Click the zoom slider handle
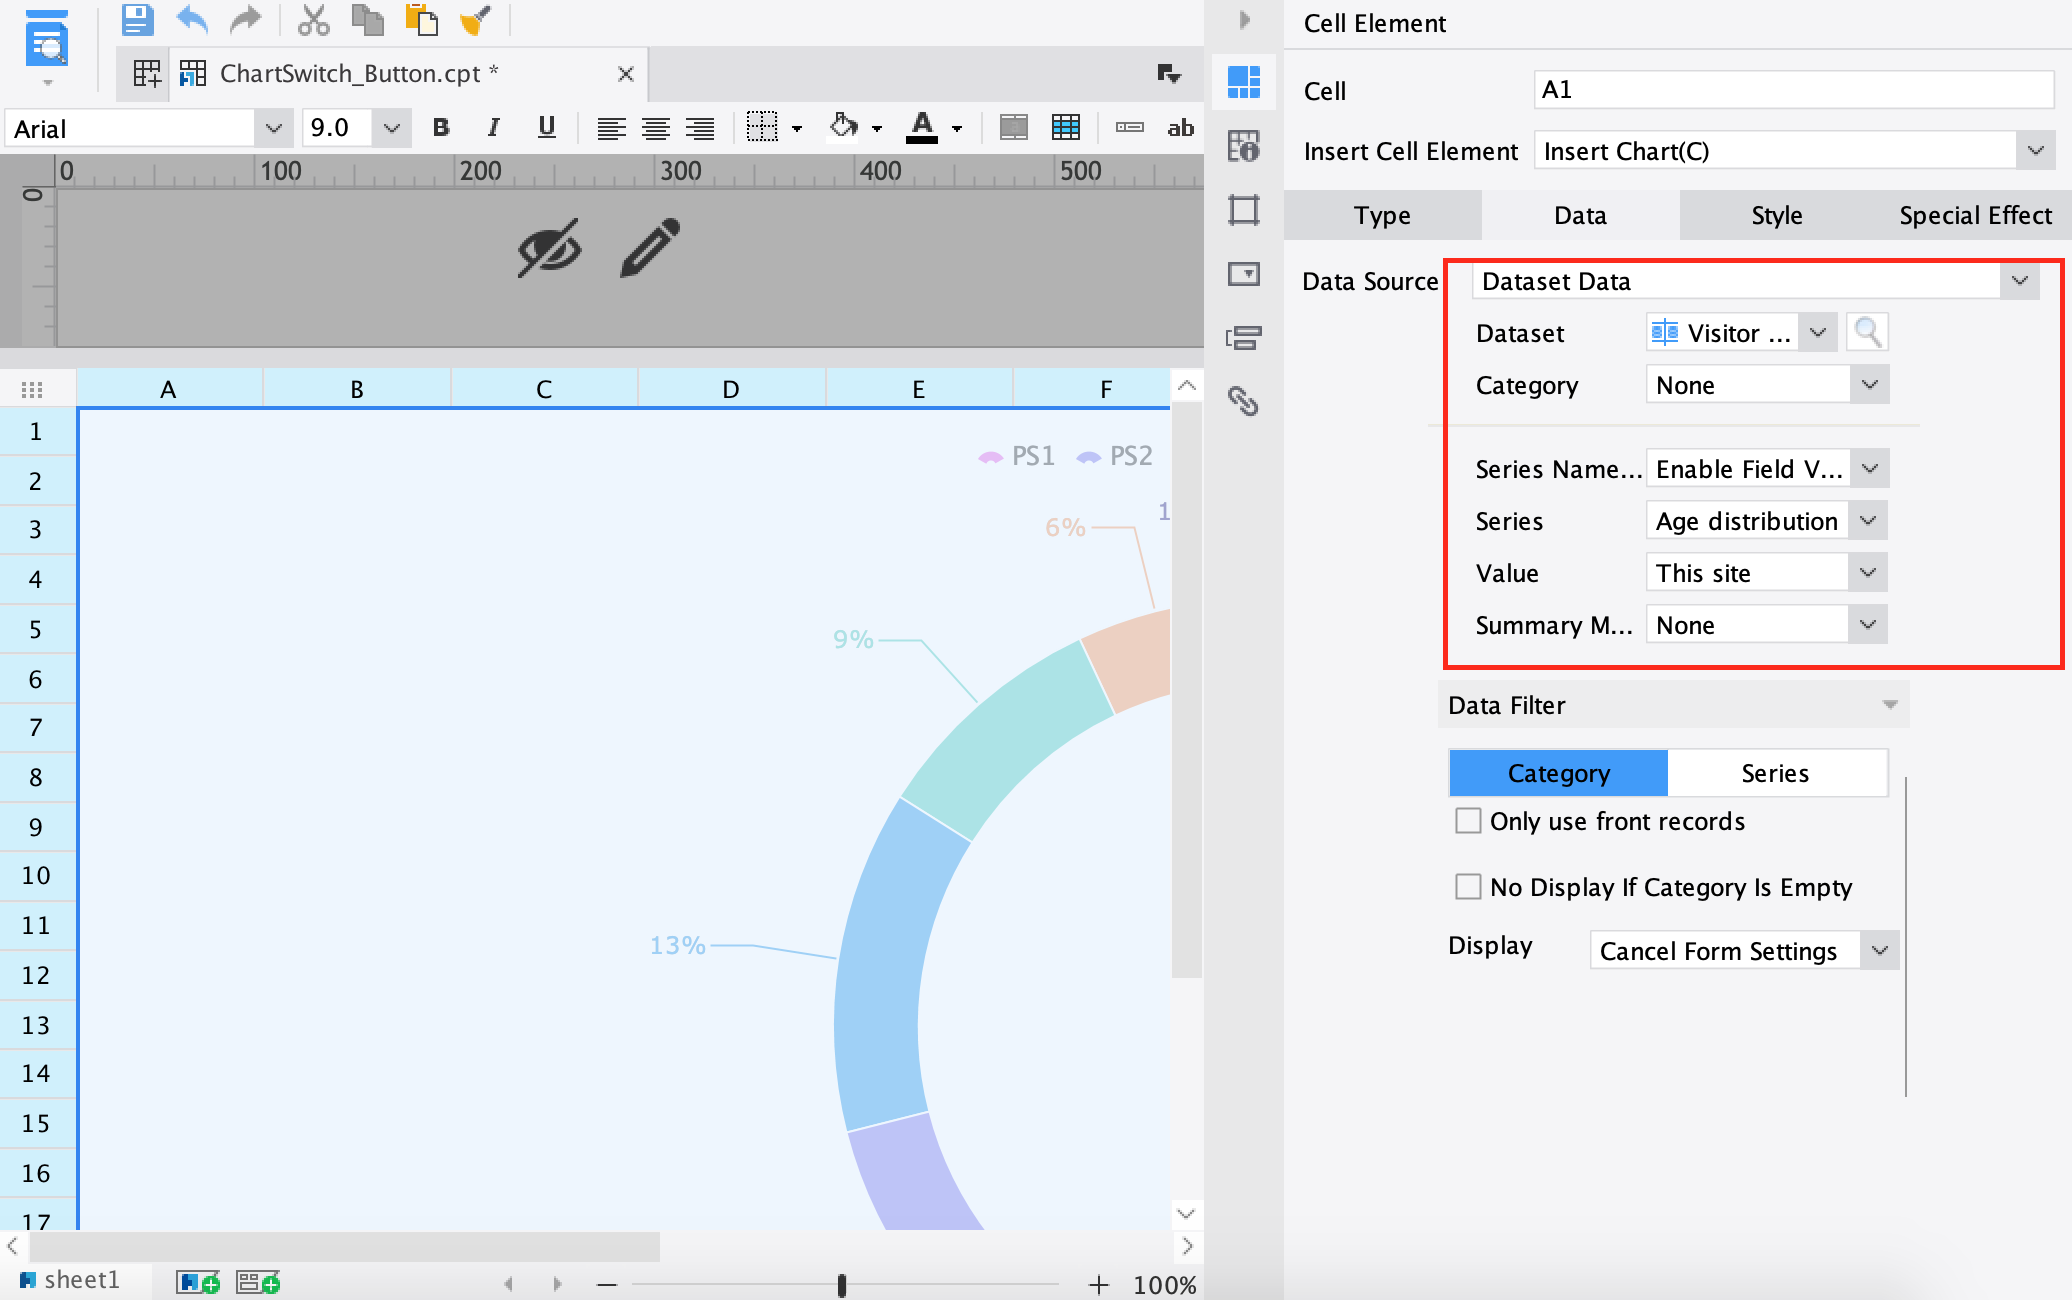The width and height of the screenshot is (2072, 1300). 842,1285
